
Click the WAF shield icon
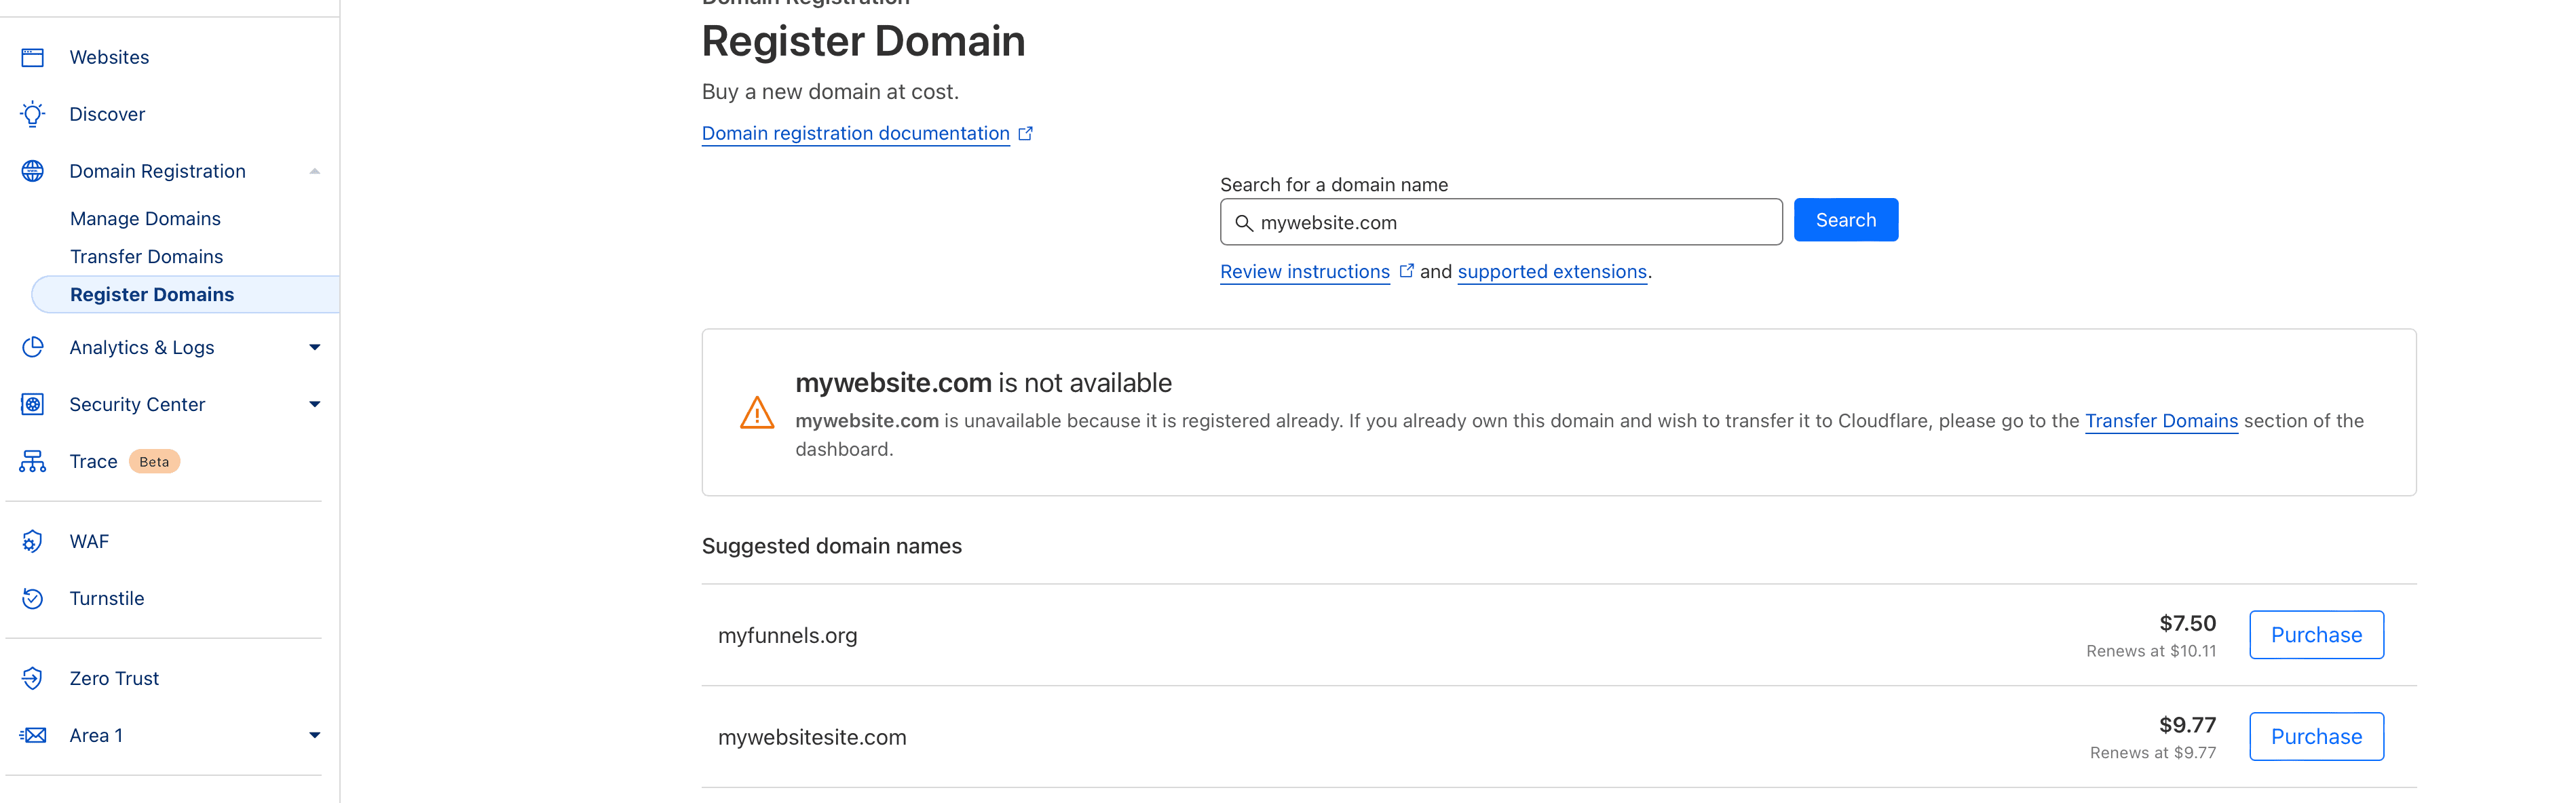pos(33,541)
